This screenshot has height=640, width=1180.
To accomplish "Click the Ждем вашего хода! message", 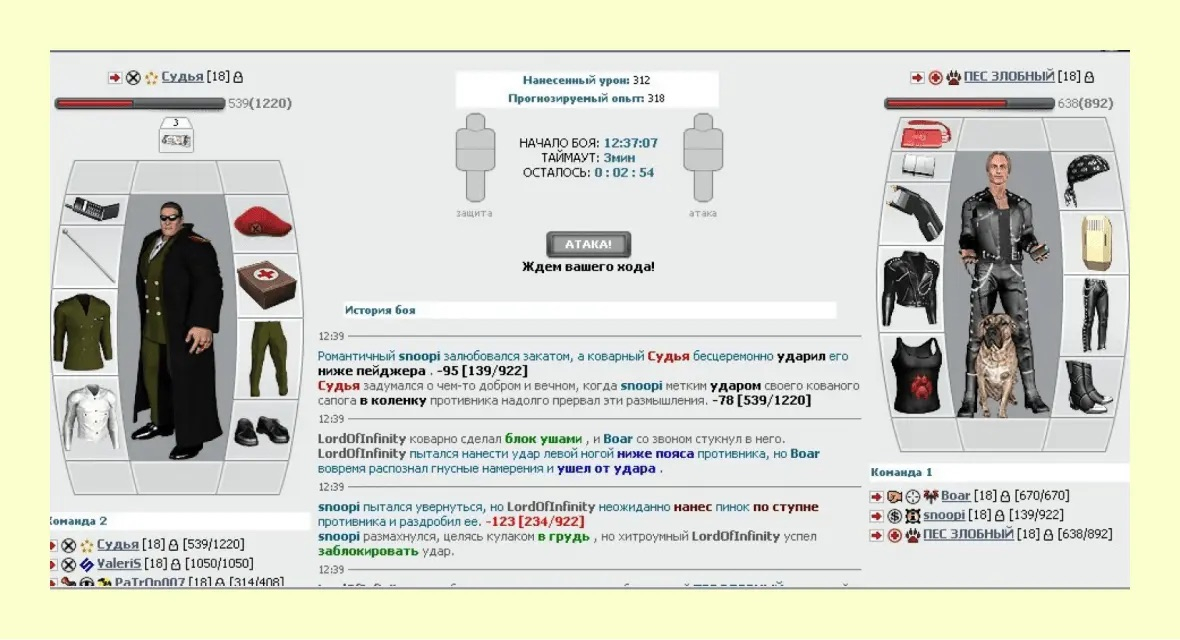I will click(x=588, y=267).
